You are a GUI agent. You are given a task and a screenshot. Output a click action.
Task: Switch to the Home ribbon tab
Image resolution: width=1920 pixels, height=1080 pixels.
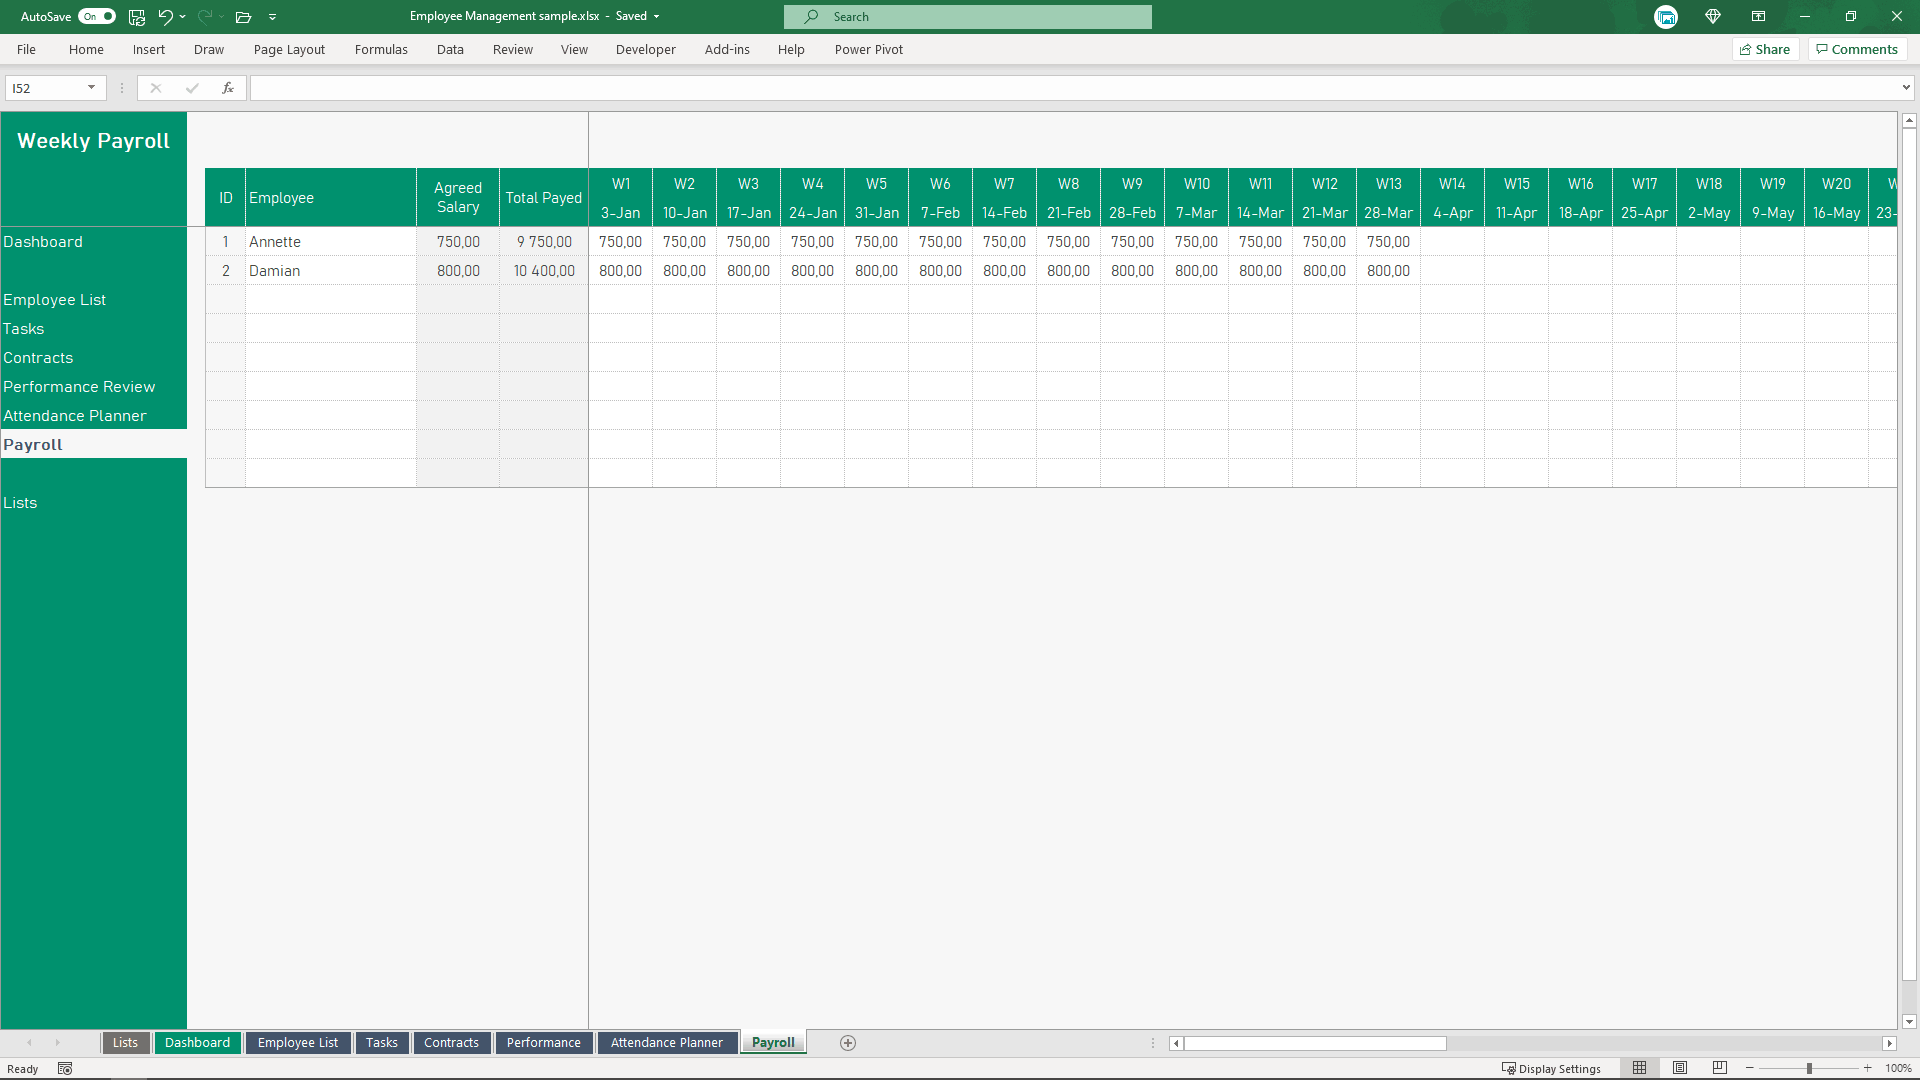86,49
